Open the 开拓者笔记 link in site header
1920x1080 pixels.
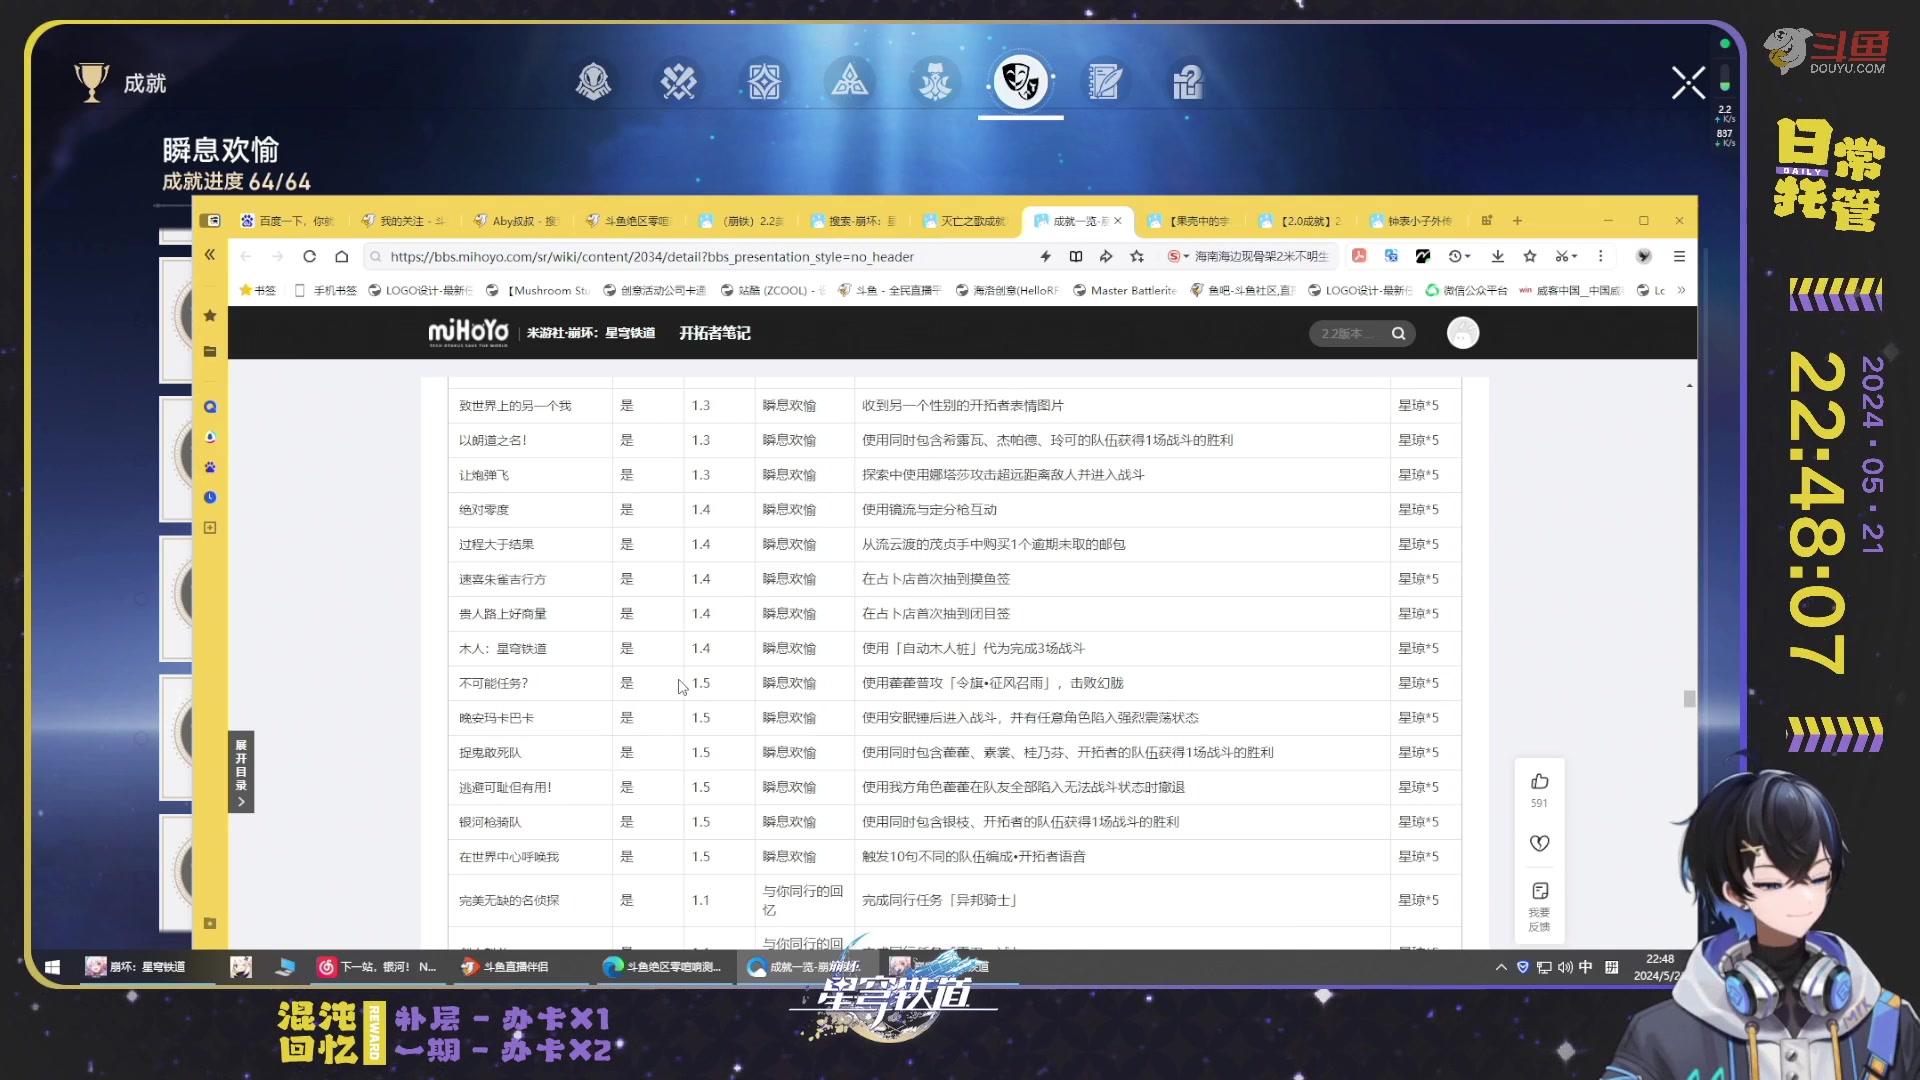point(715,333)
